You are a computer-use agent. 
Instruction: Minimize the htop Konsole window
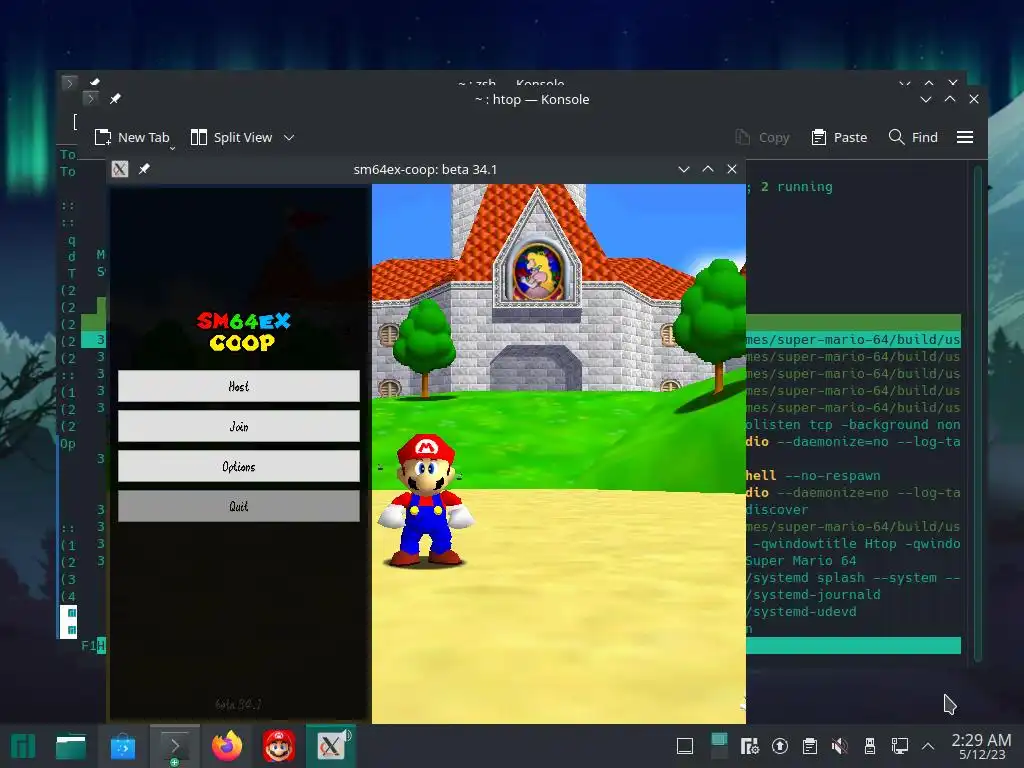pos(925,99)
